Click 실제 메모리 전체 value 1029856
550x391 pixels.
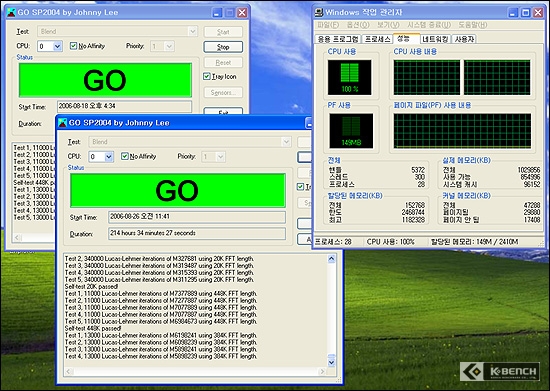[x=529, y=170]
